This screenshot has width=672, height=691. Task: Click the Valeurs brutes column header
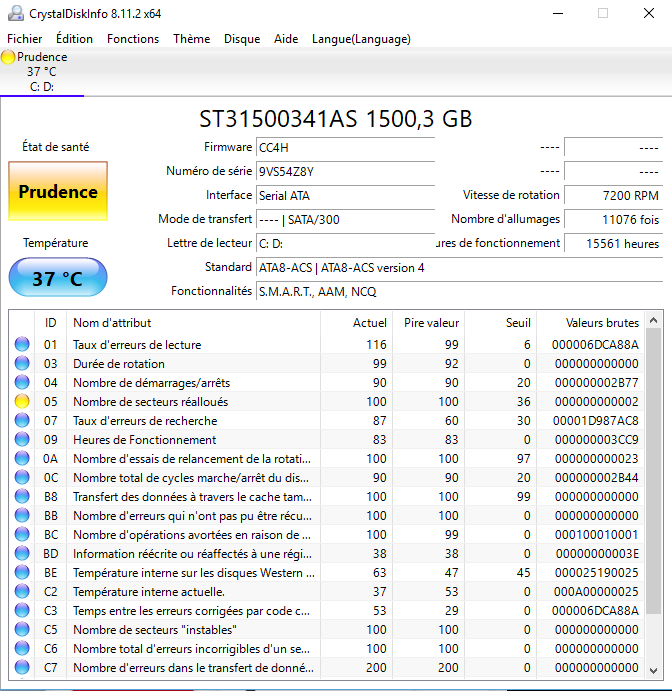601,323
